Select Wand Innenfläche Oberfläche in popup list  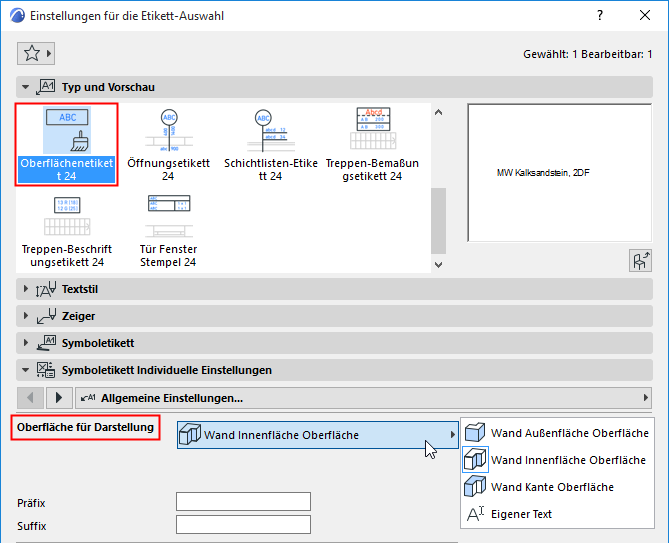pos(557,460)
